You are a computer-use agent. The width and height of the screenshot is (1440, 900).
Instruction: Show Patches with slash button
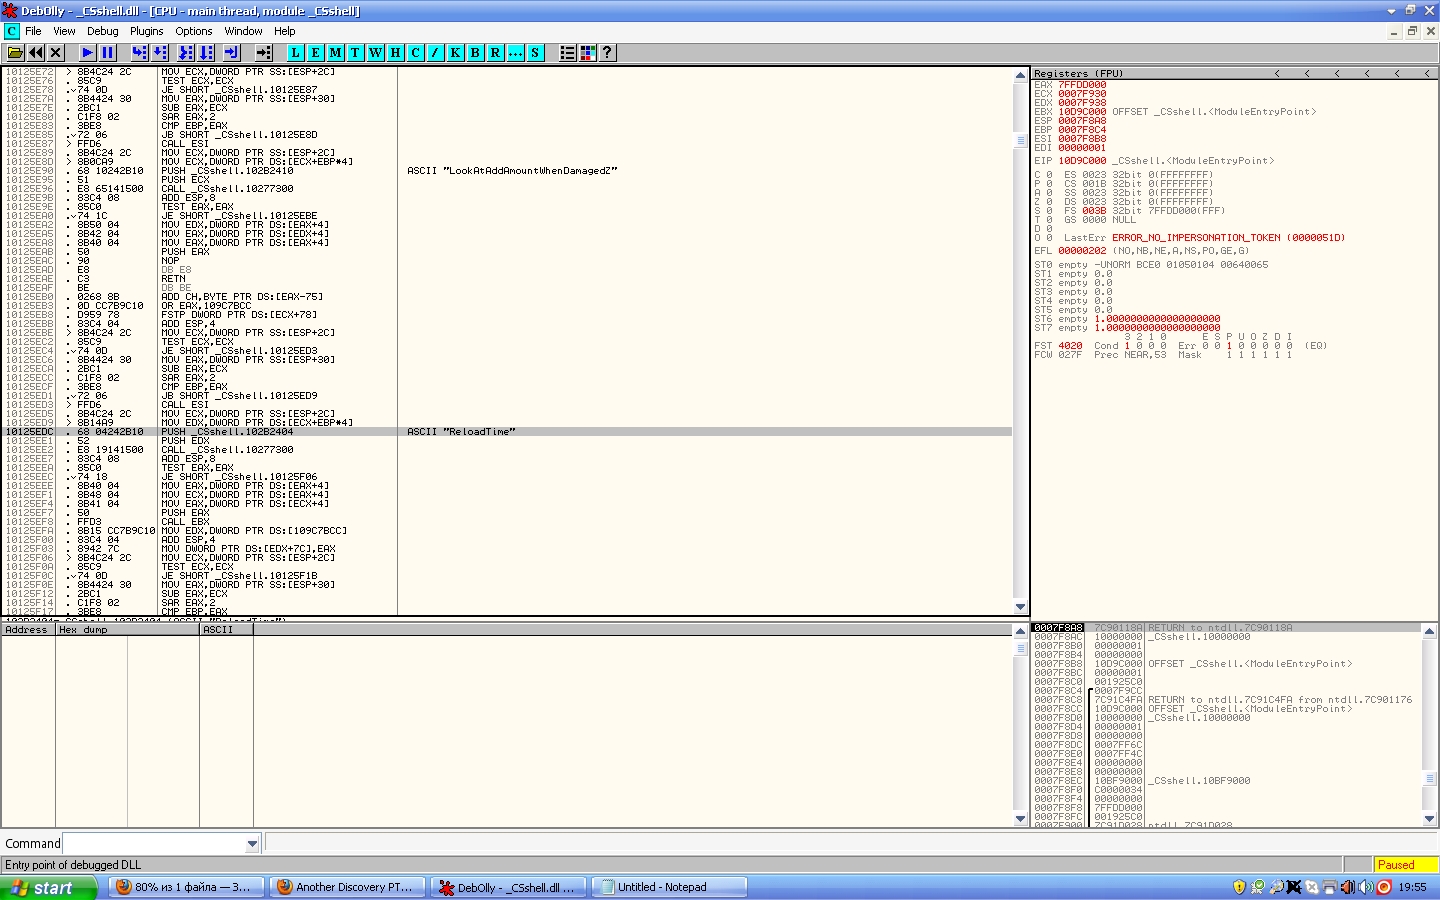point(436,52)
